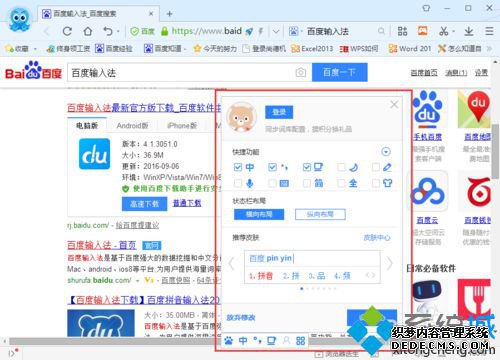Image resolution: width=500 pixels, height=360 pixels.
Task: Switch to Android版 tab
Action: pos(132,126)
